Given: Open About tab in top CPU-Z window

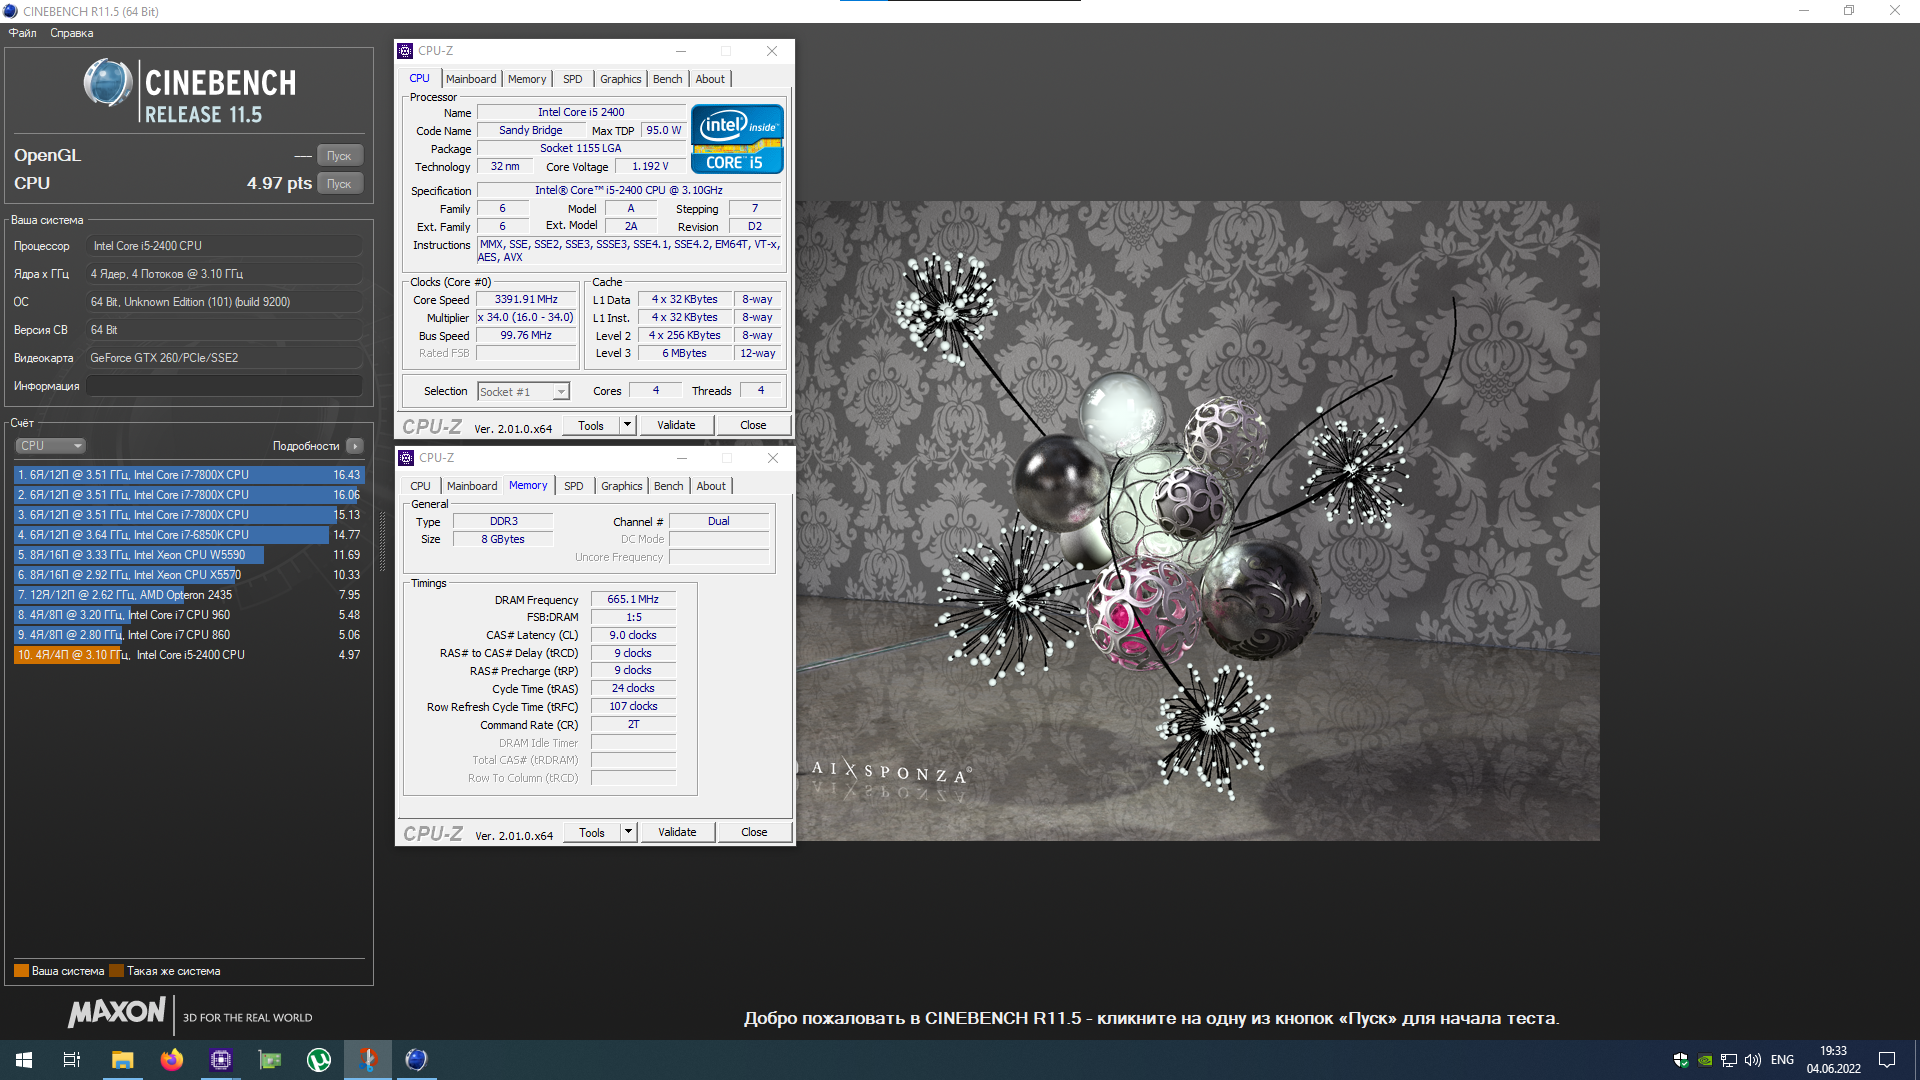Looking at the screenshot, I should click(x=710, y=79).
